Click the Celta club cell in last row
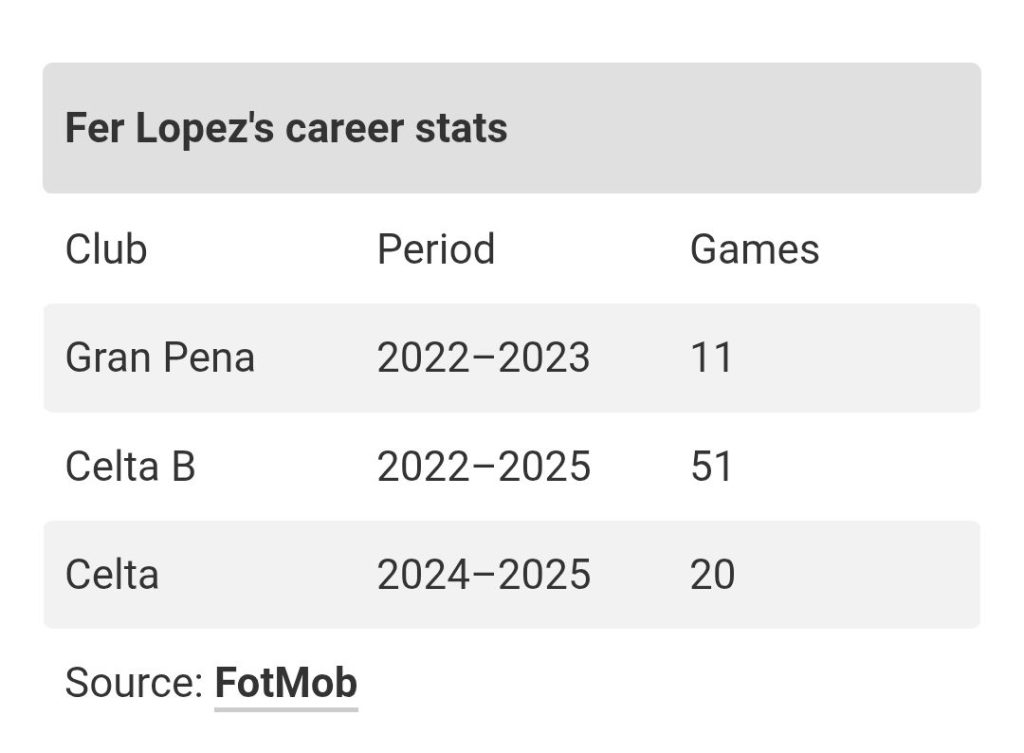The width and height of the screenshot is (1024, 753). click(112, 575)
